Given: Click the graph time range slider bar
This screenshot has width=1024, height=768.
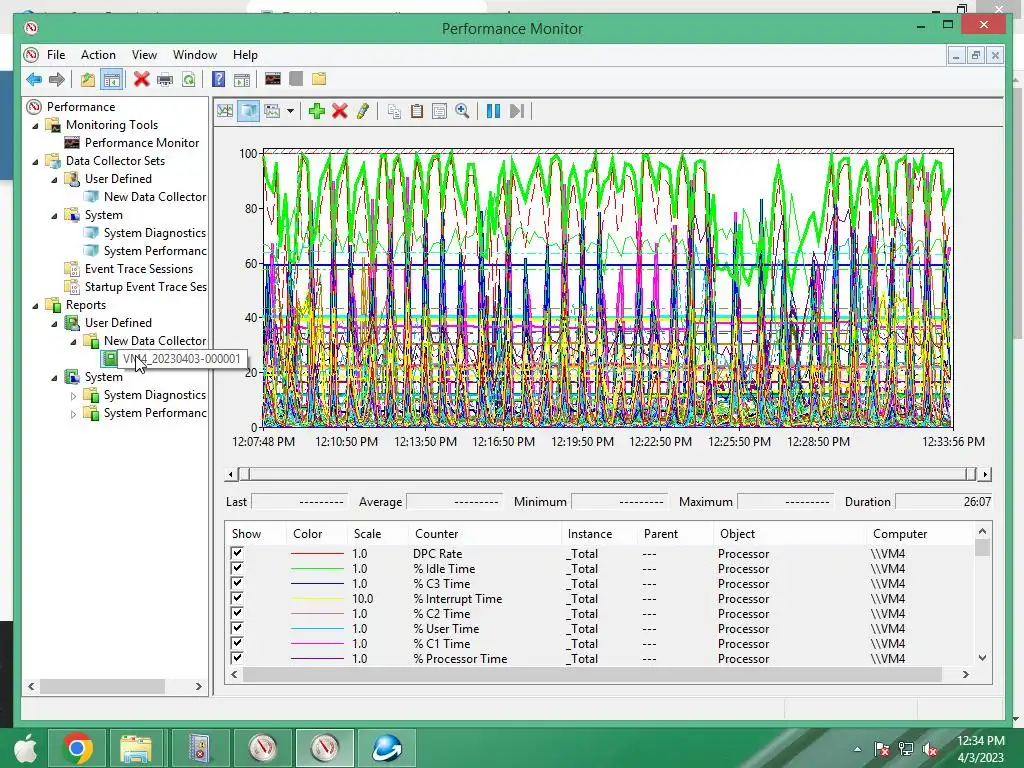Looking at the screenshot, I should [607, 474].
